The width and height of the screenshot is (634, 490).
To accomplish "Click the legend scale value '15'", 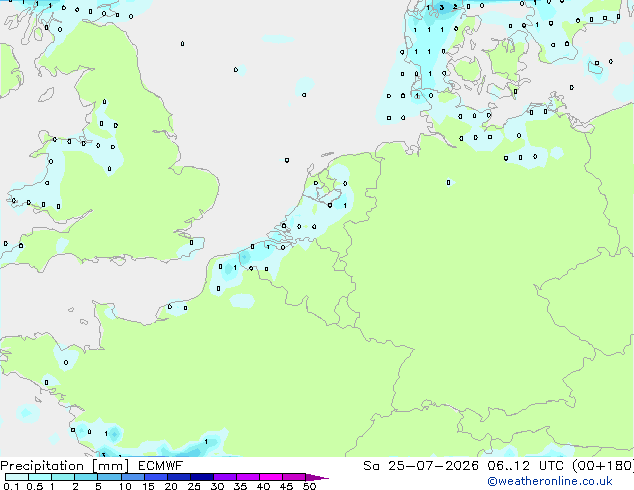I will (148, 486).
